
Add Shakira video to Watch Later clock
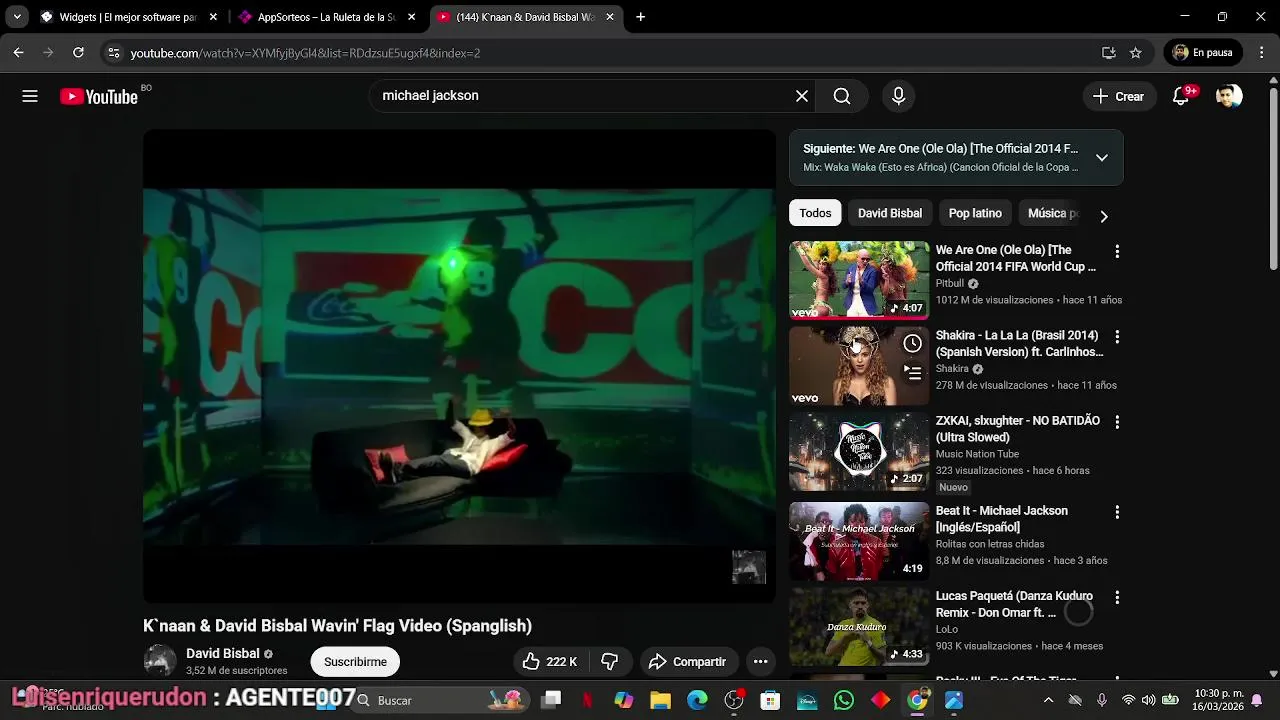pos(912,343)
